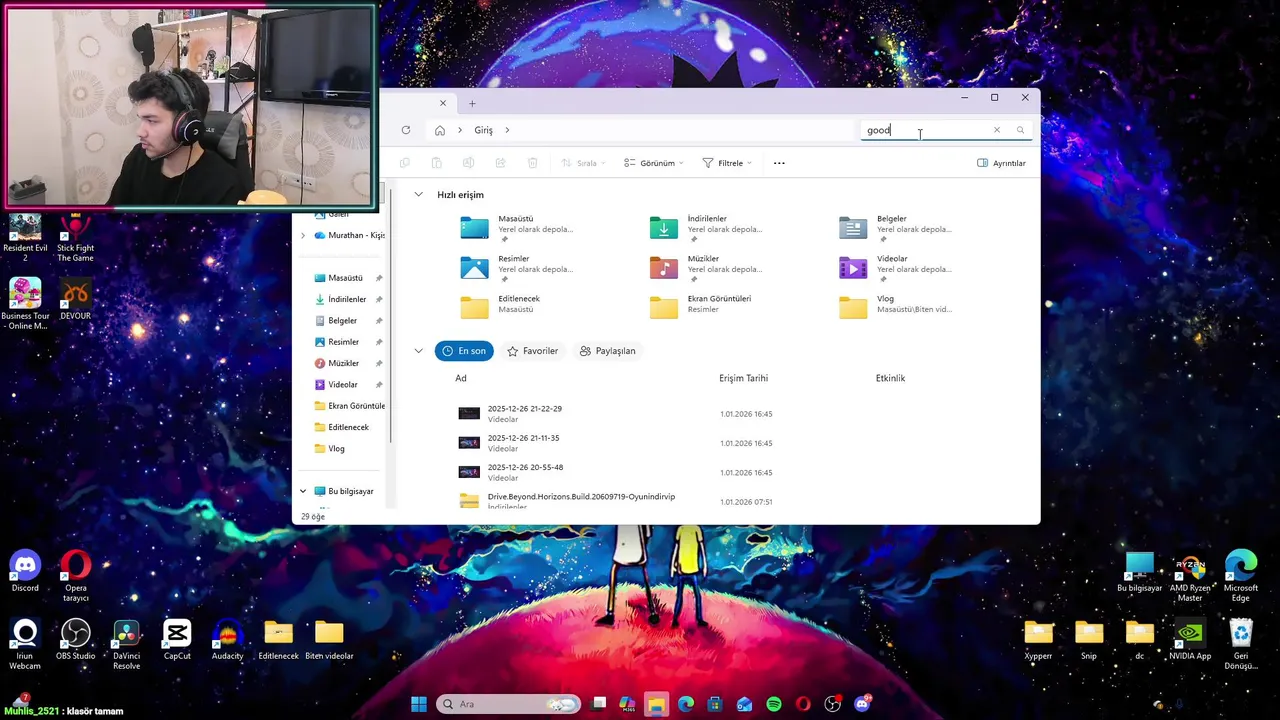This screenshot has height=720, width=1280.
Task: Open the Sırala sort dropdown
Action: point(583,163)
